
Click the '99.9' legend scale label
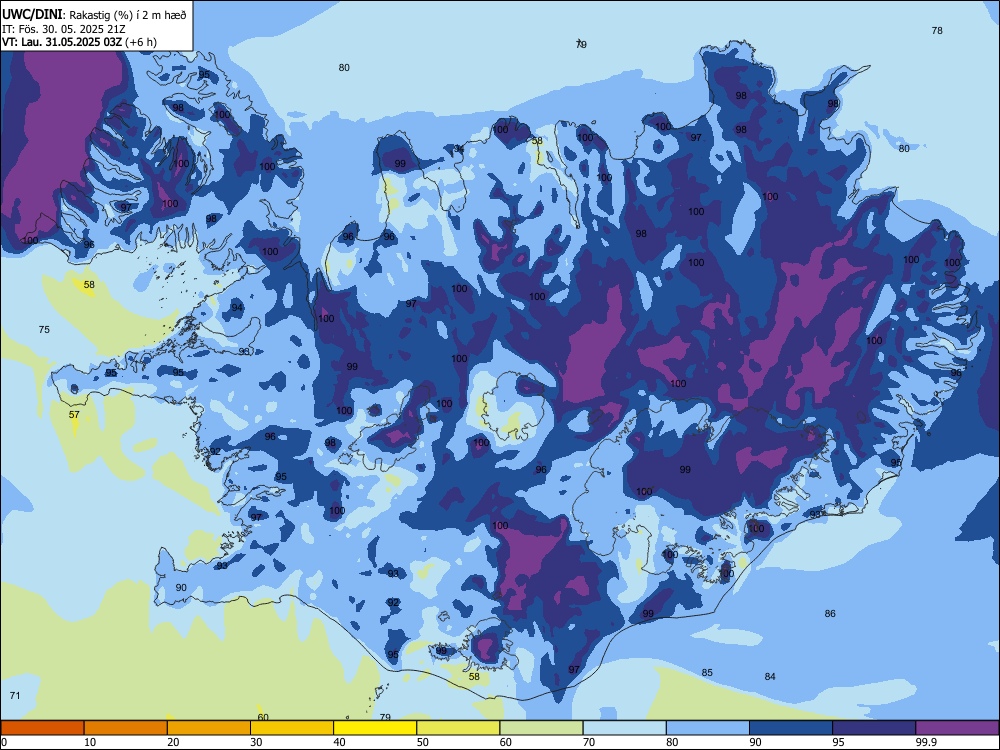pyautogui.click(x=926, y=742)
